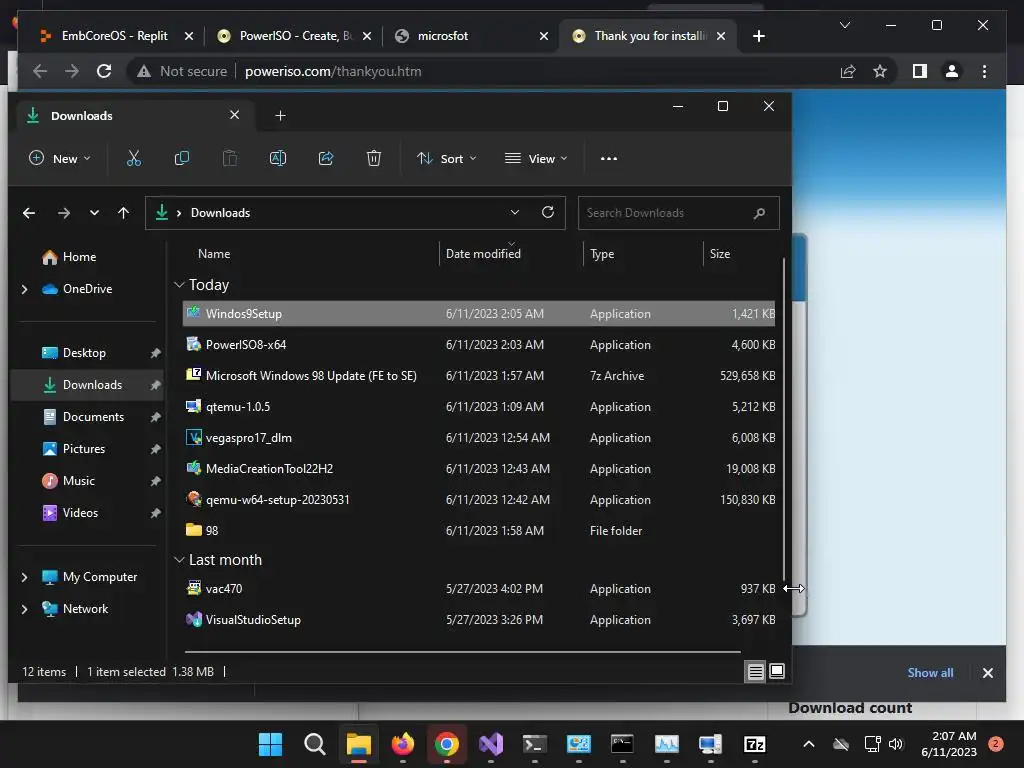Switch to large icons view in status bar
The width and height of the screenshot is (1024, 768).
pos(777,671)
